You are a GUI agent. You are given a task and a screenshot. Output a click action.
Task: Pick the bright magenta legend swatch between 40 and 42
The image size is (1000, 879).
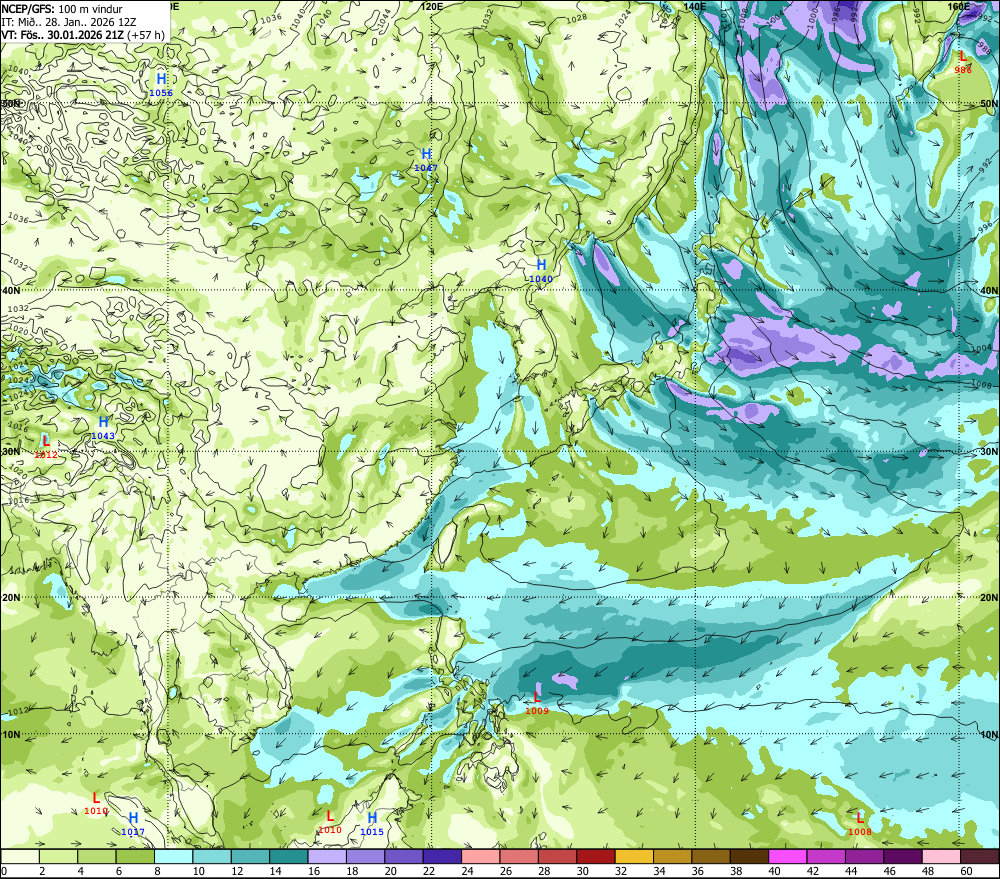tap(788, 856)
